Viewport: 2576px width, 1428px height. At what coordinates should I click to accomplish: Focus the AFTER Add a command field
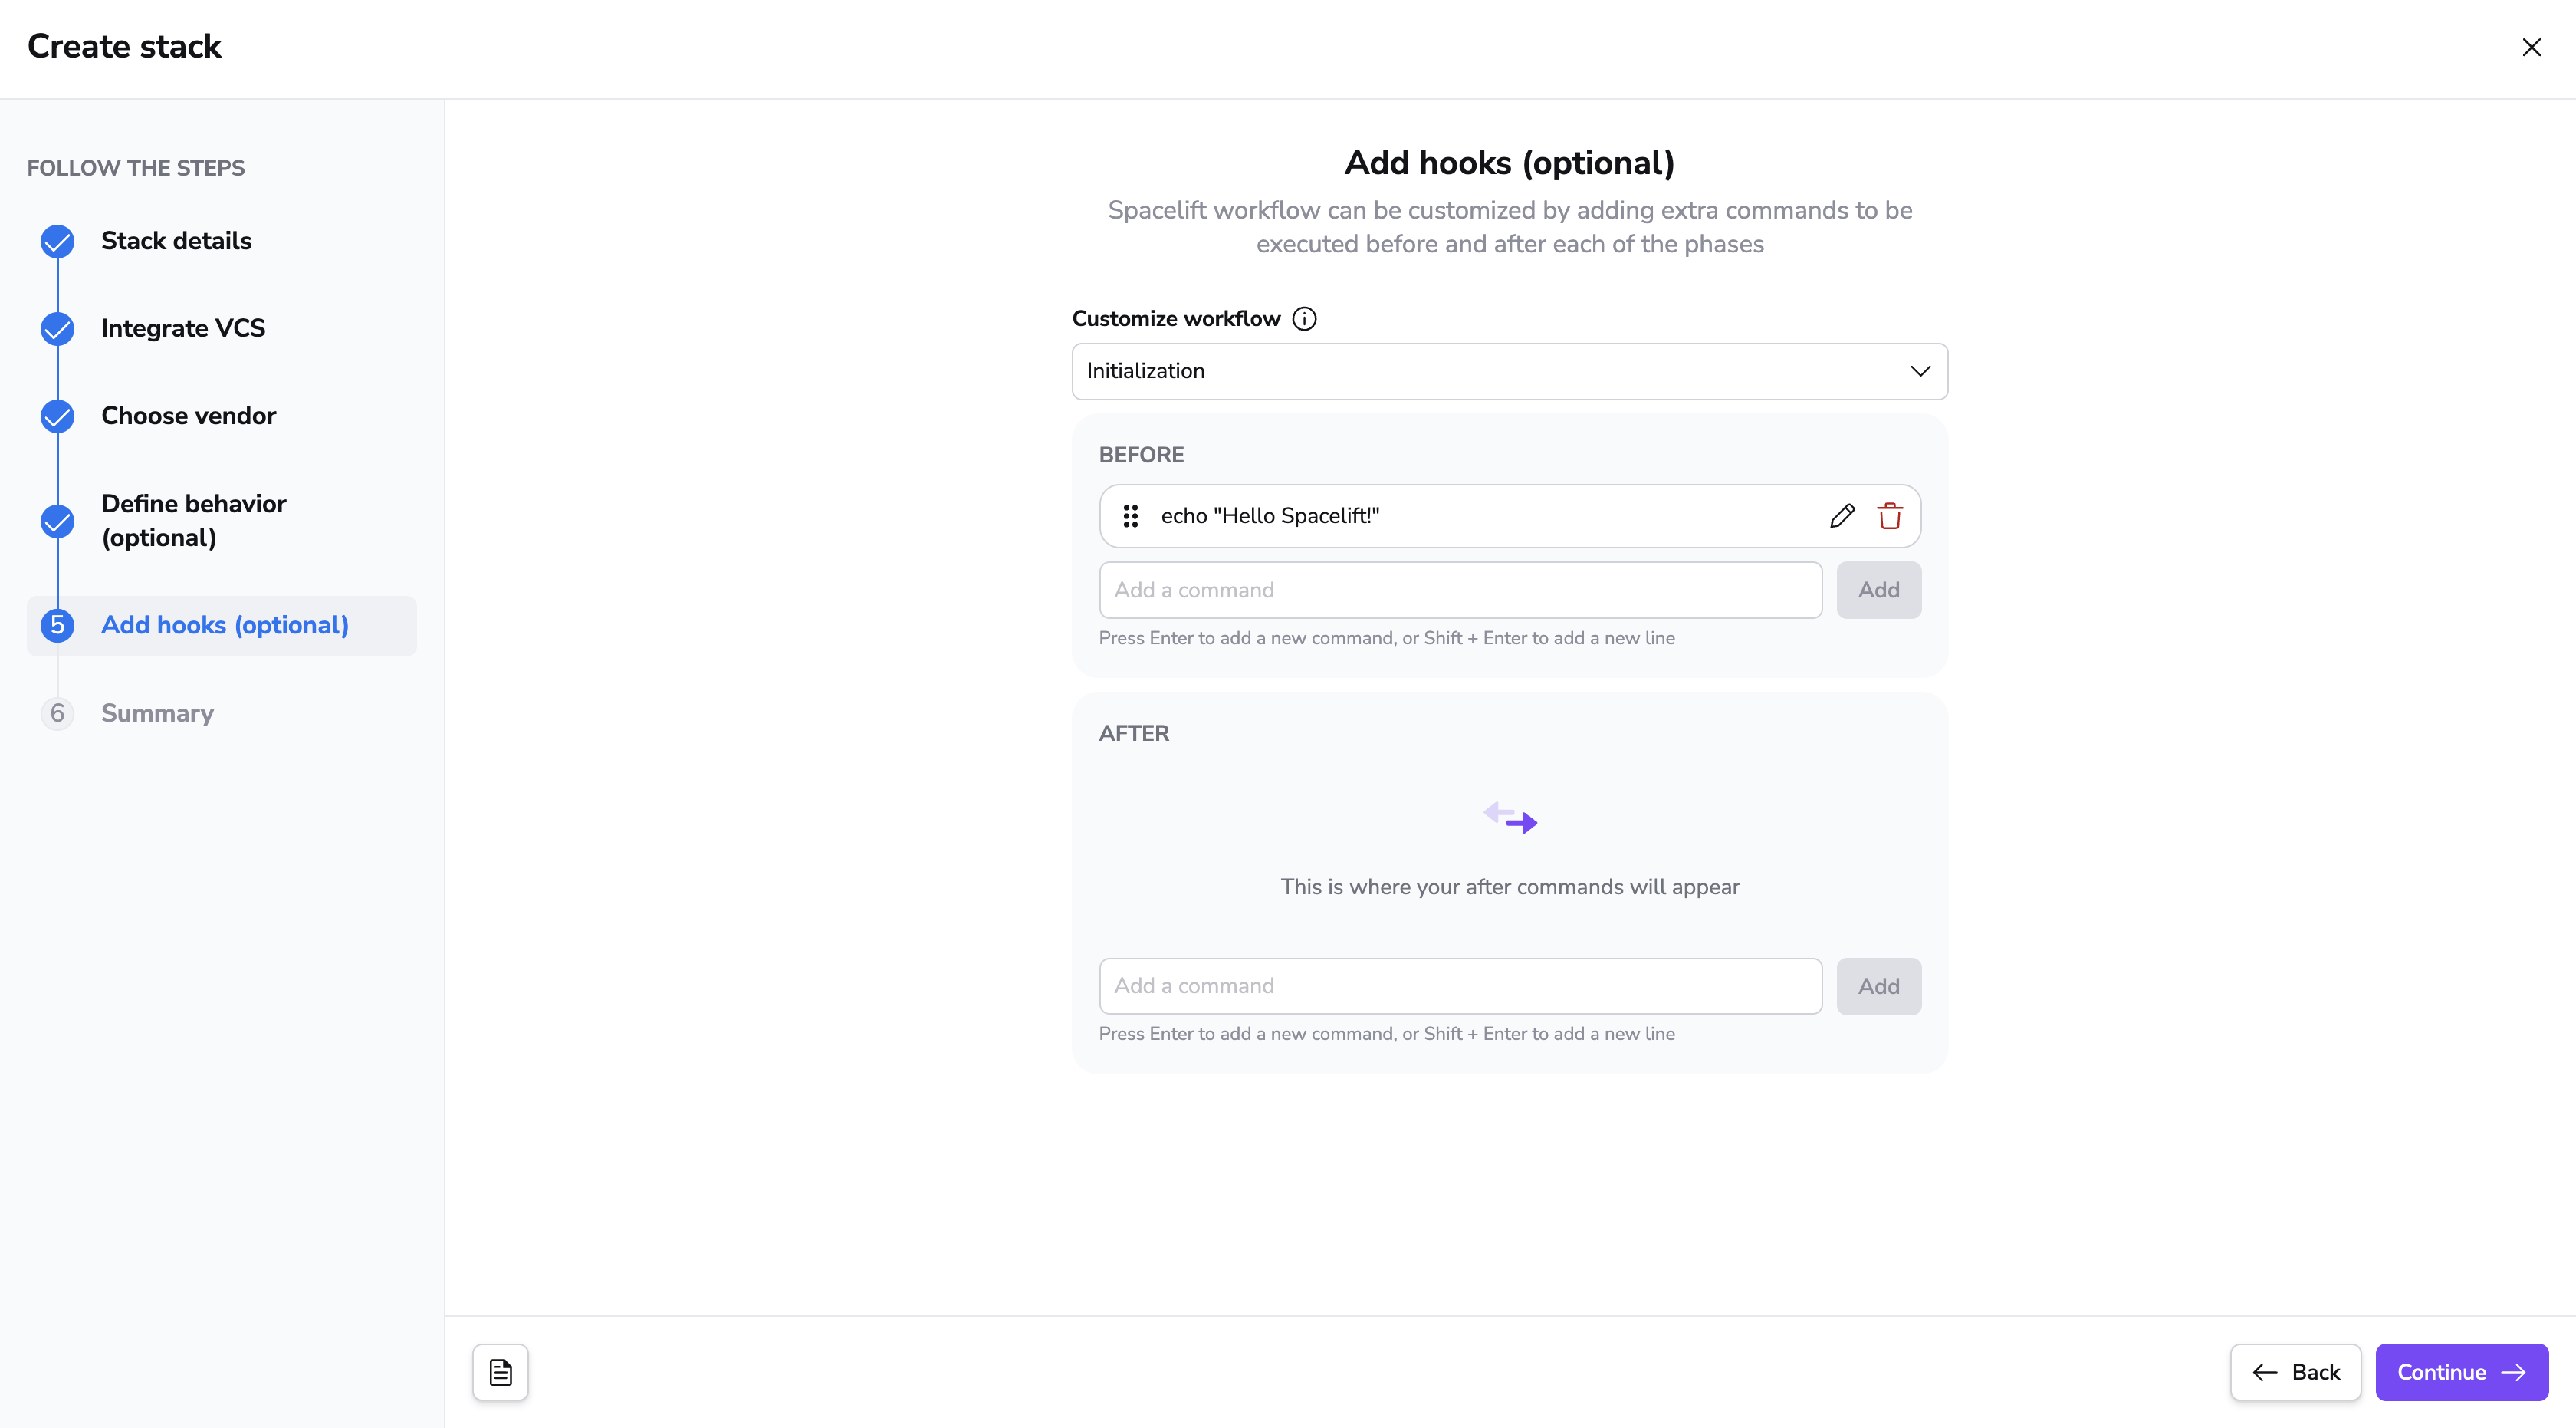point(1460,986)
